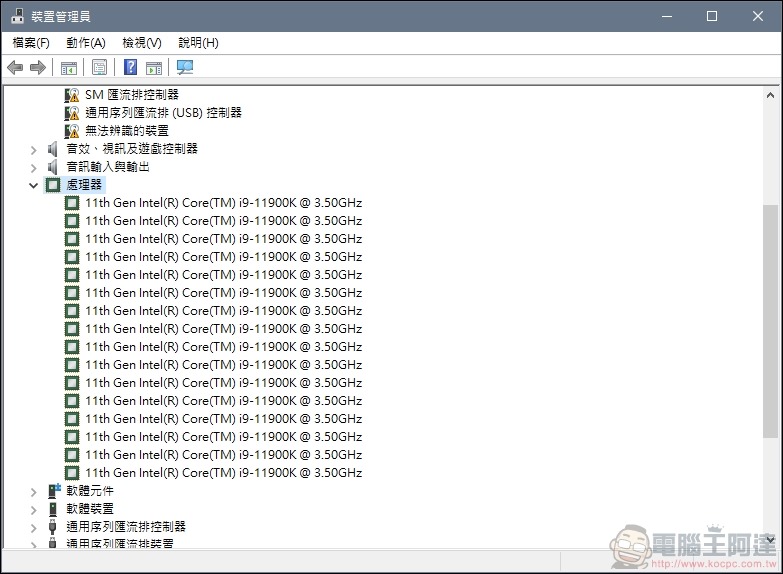Select the 音訊輸入與輸出 label
783x574 pixels.
[108, 167]
